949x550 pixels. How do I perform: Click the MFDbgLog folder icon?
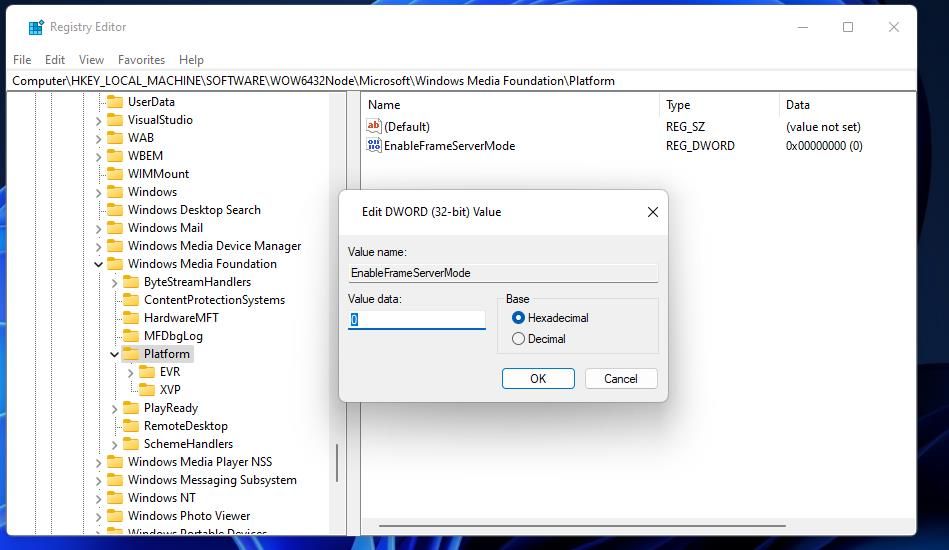point(131,336)
